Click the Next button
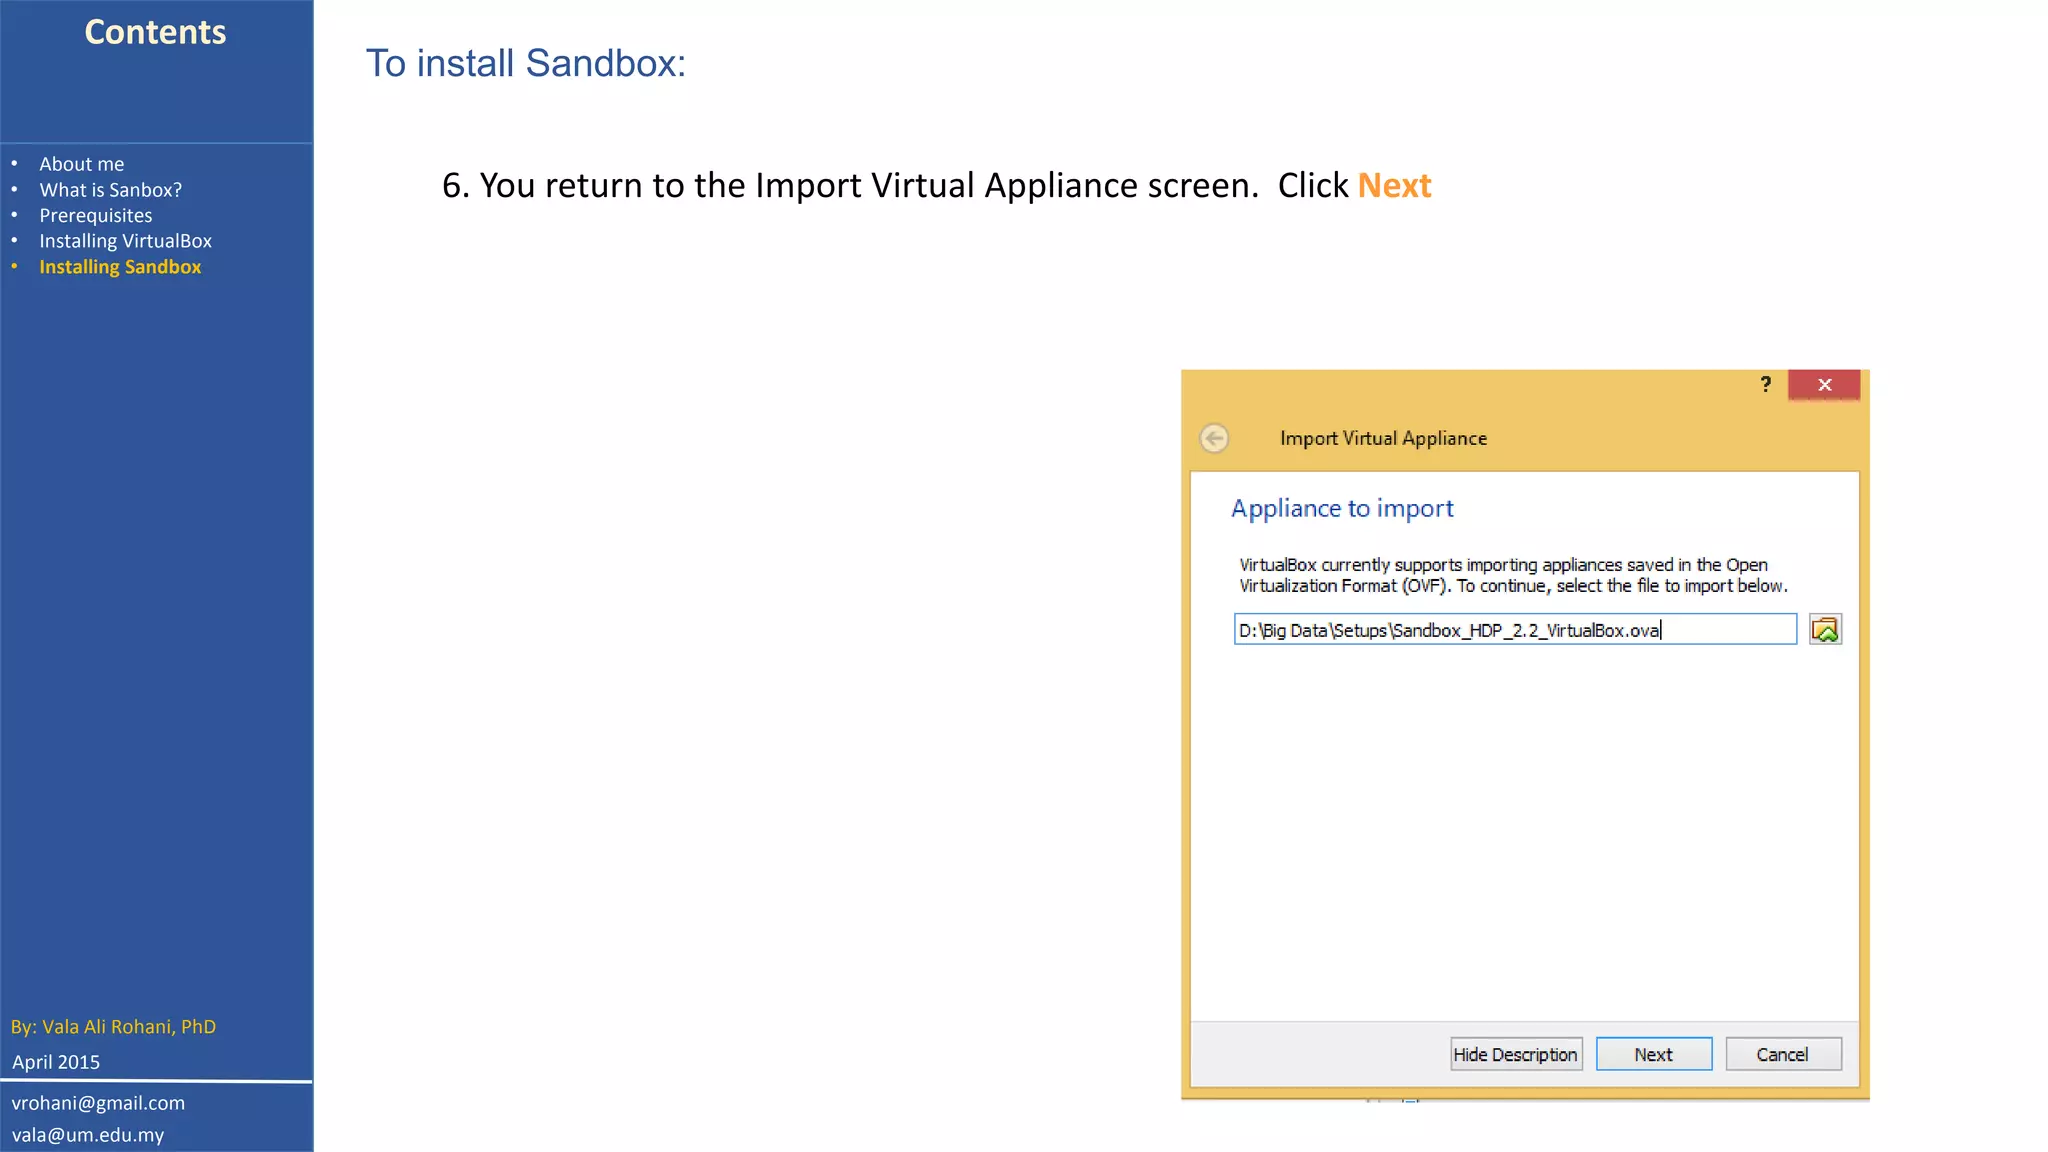Viewport: 2048px width, 1152px height. pyautogui.click(x=1654, y=1054)
